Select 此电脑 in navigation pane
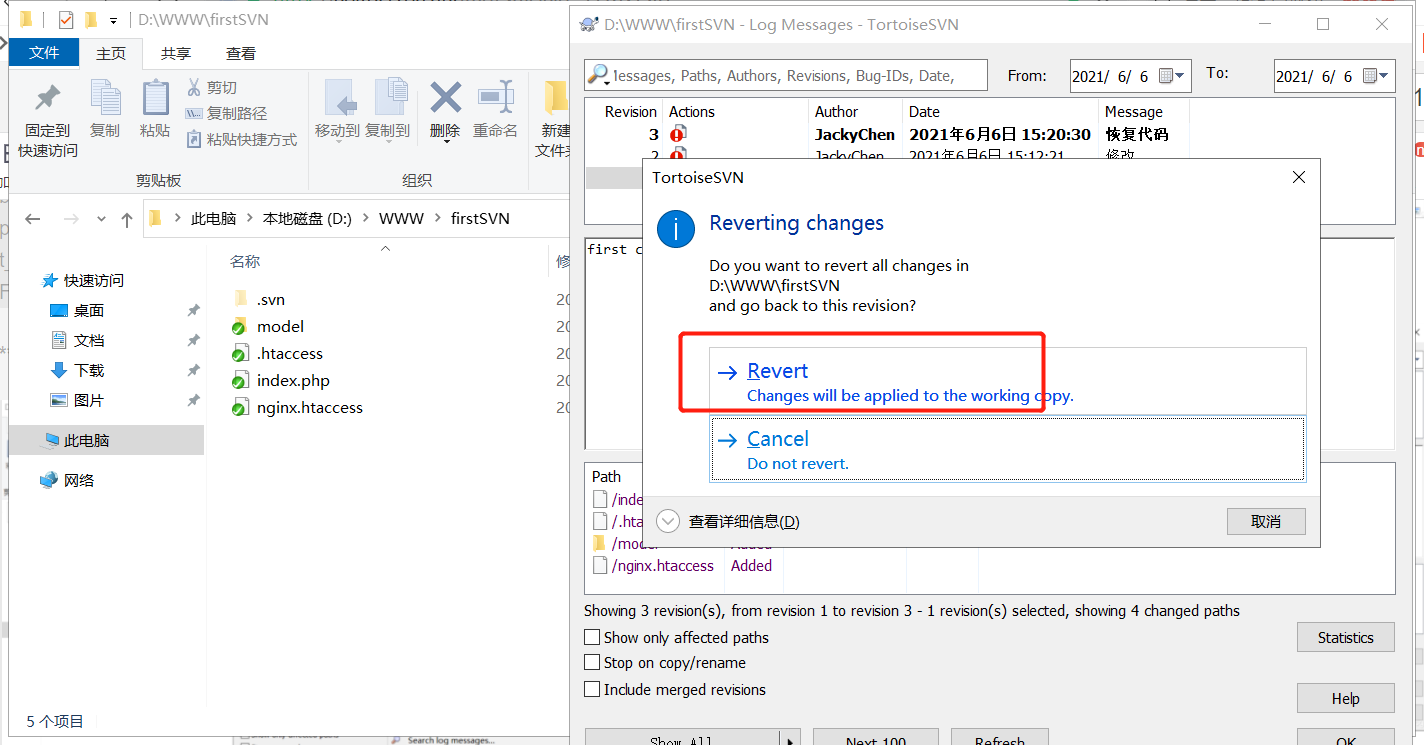Viewport: 1424px width, 745px height. click(x=106, y=440)
